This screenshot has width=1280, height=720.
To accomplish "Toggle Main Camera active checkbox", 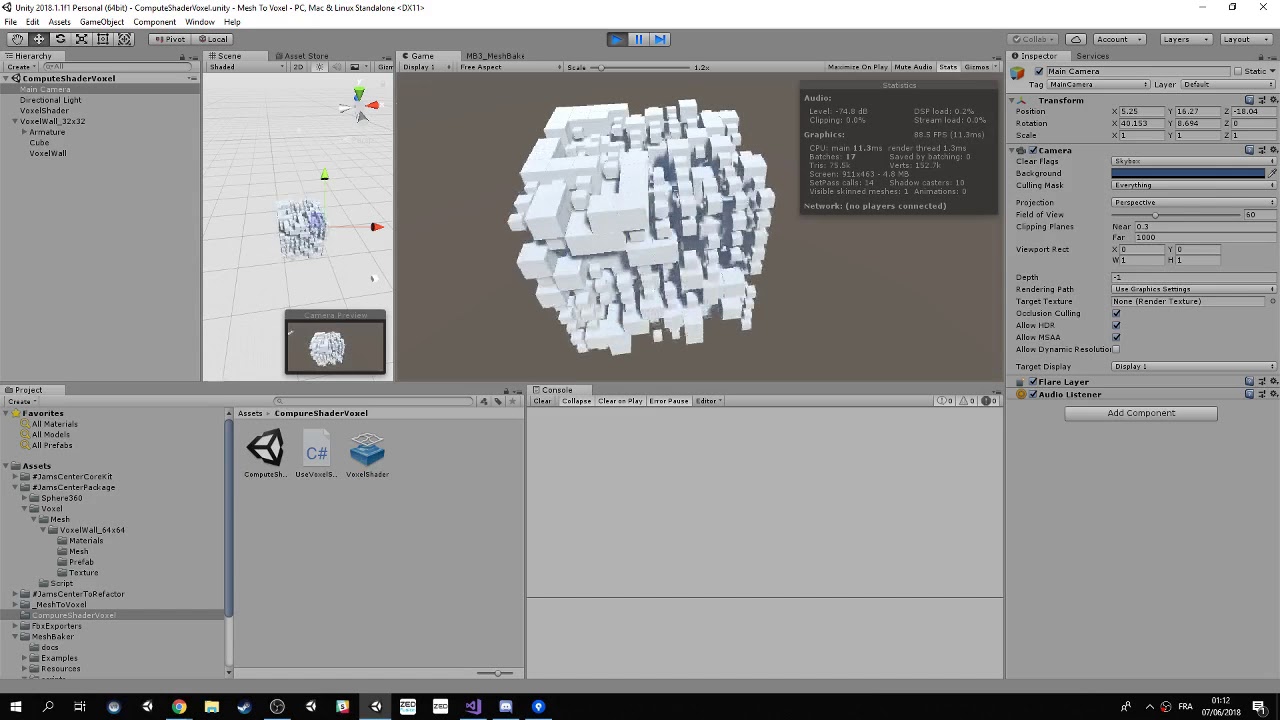I will click(1039, 72).
